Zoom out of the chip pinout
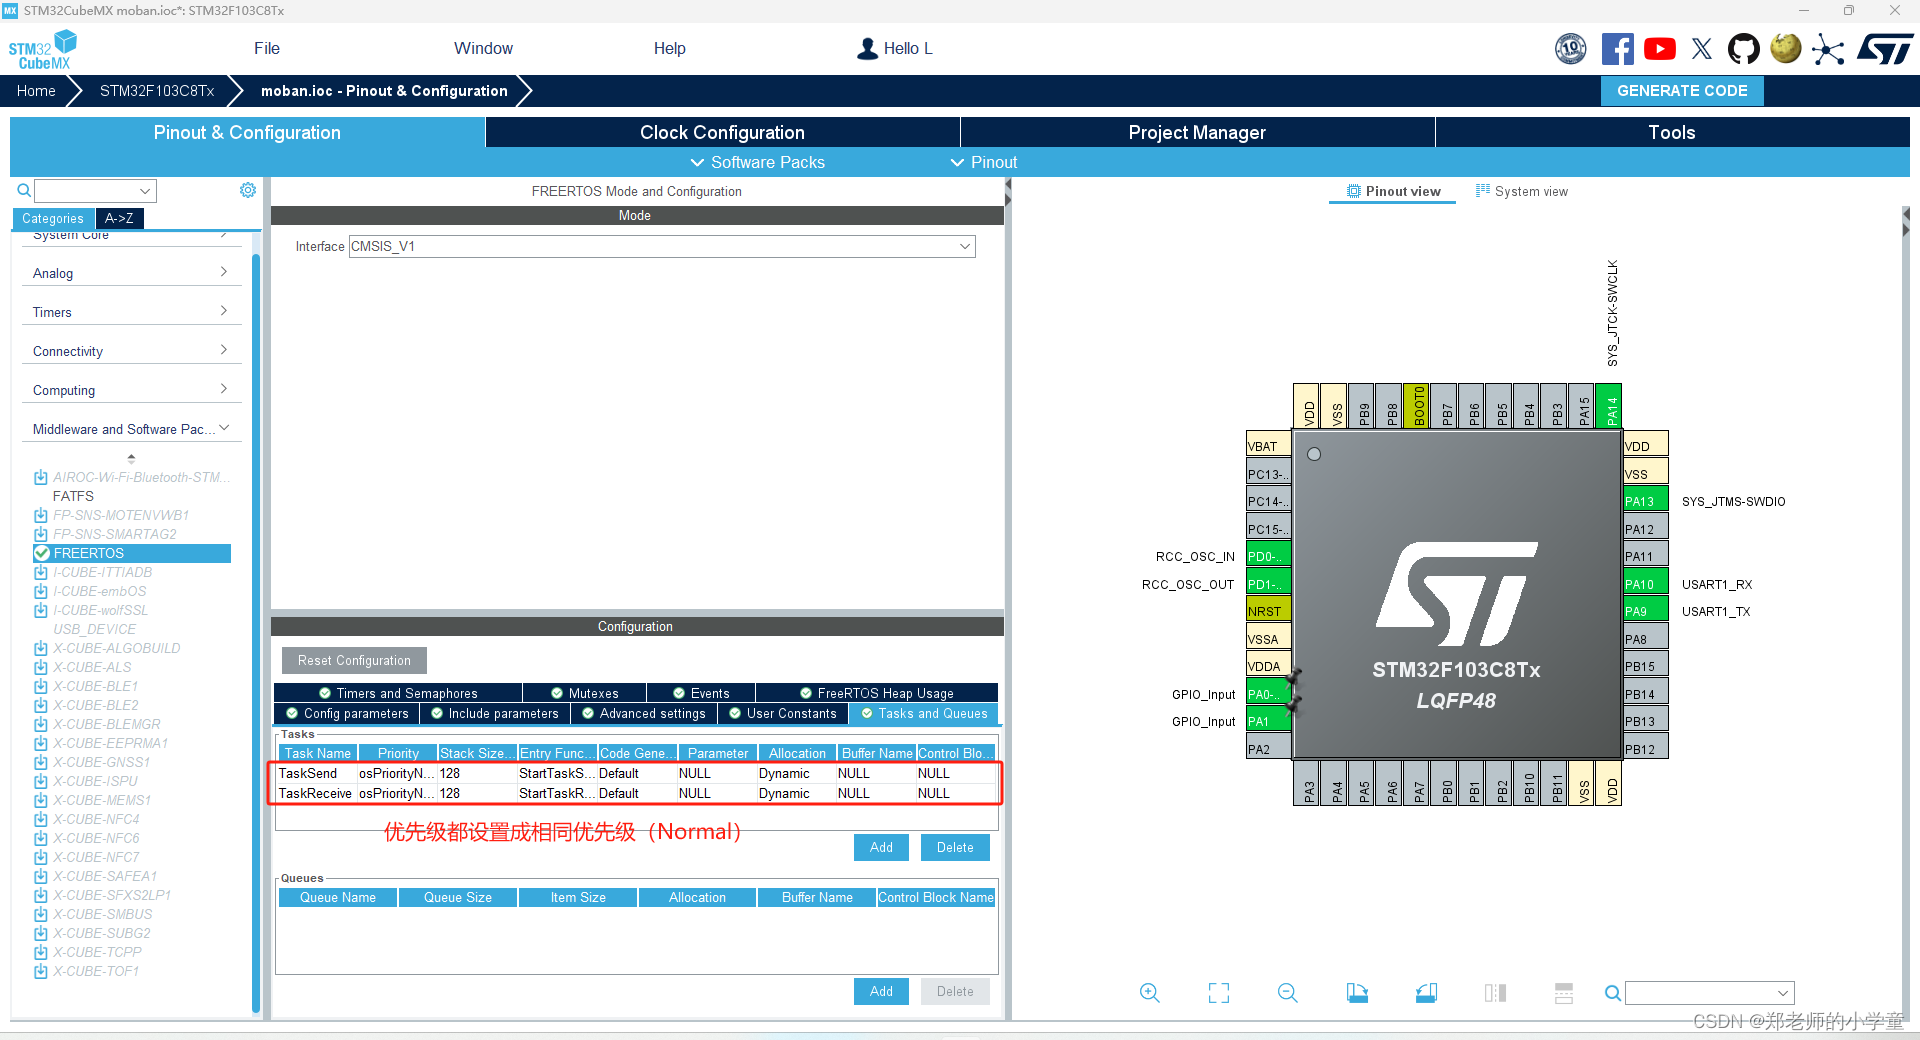Viewport: 1920px width, 1040px height. click(1288, 993)
